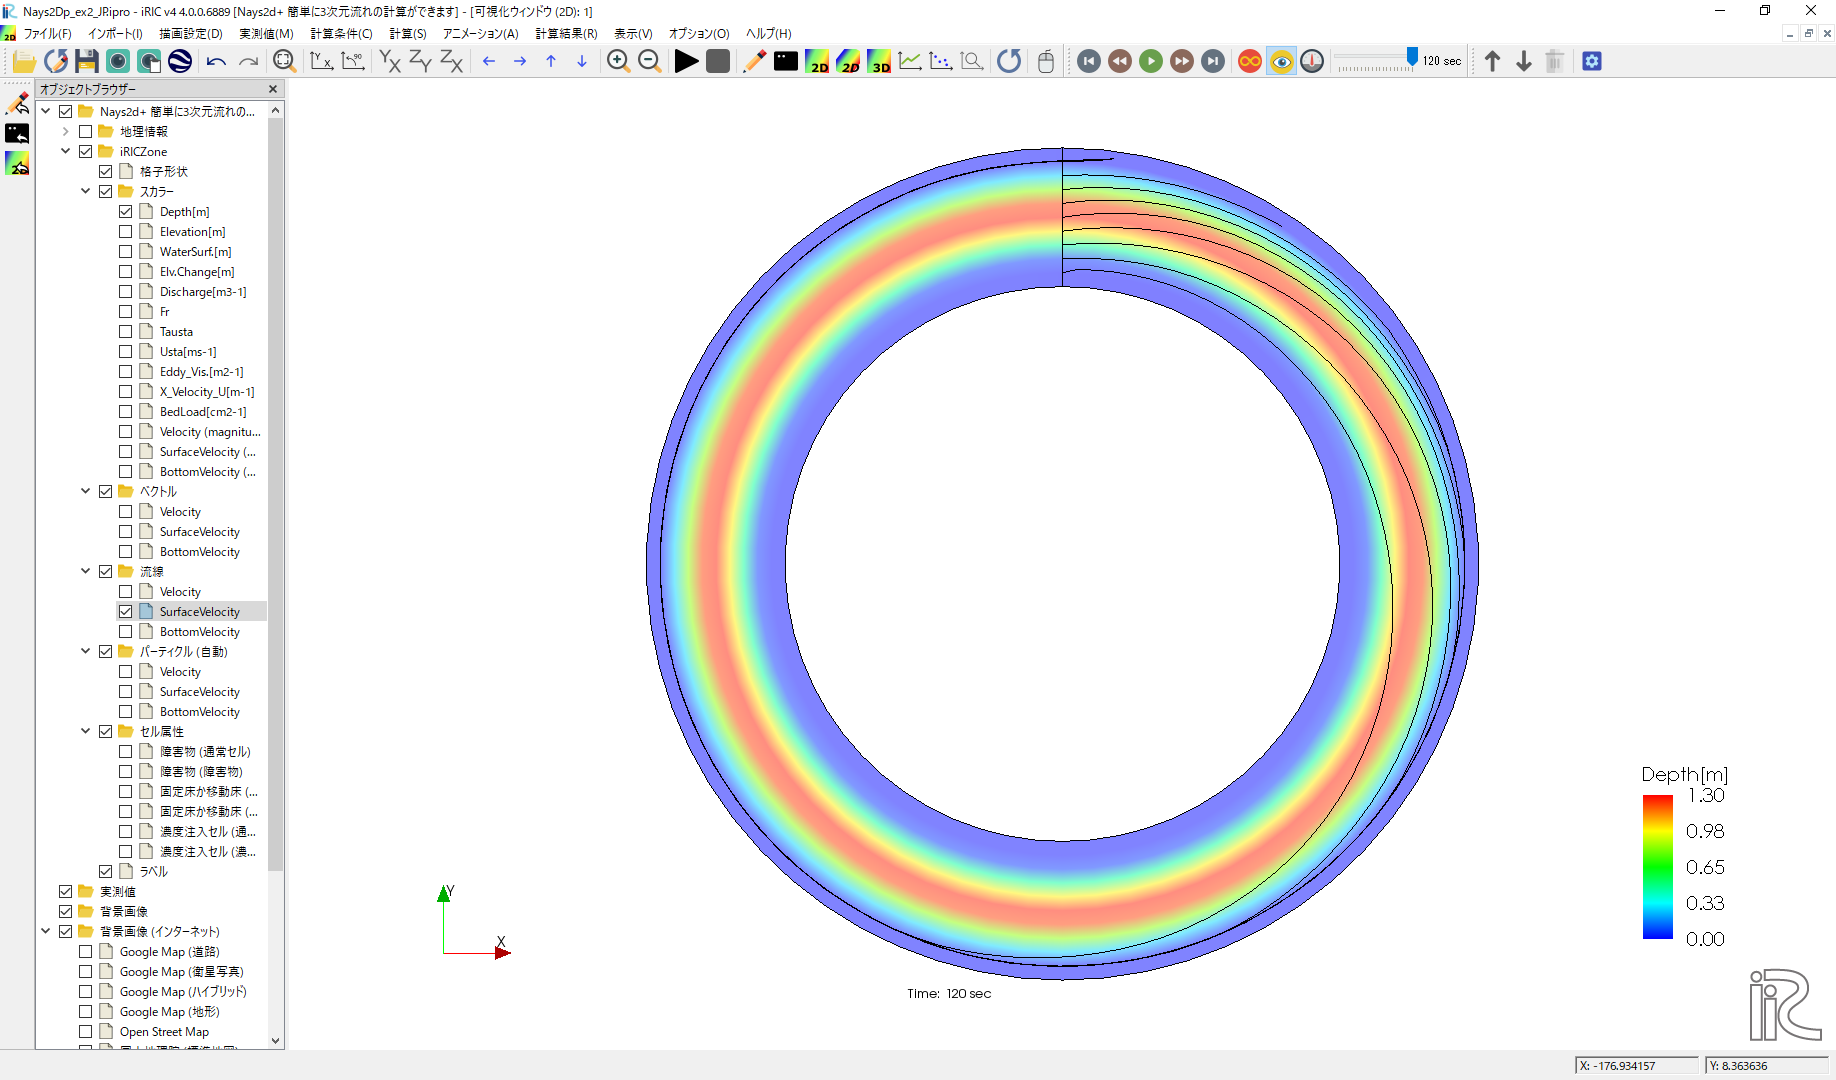Screen dimensions: 1836x1080
Task: Click the snapshot camera icon
Action: 118,62
